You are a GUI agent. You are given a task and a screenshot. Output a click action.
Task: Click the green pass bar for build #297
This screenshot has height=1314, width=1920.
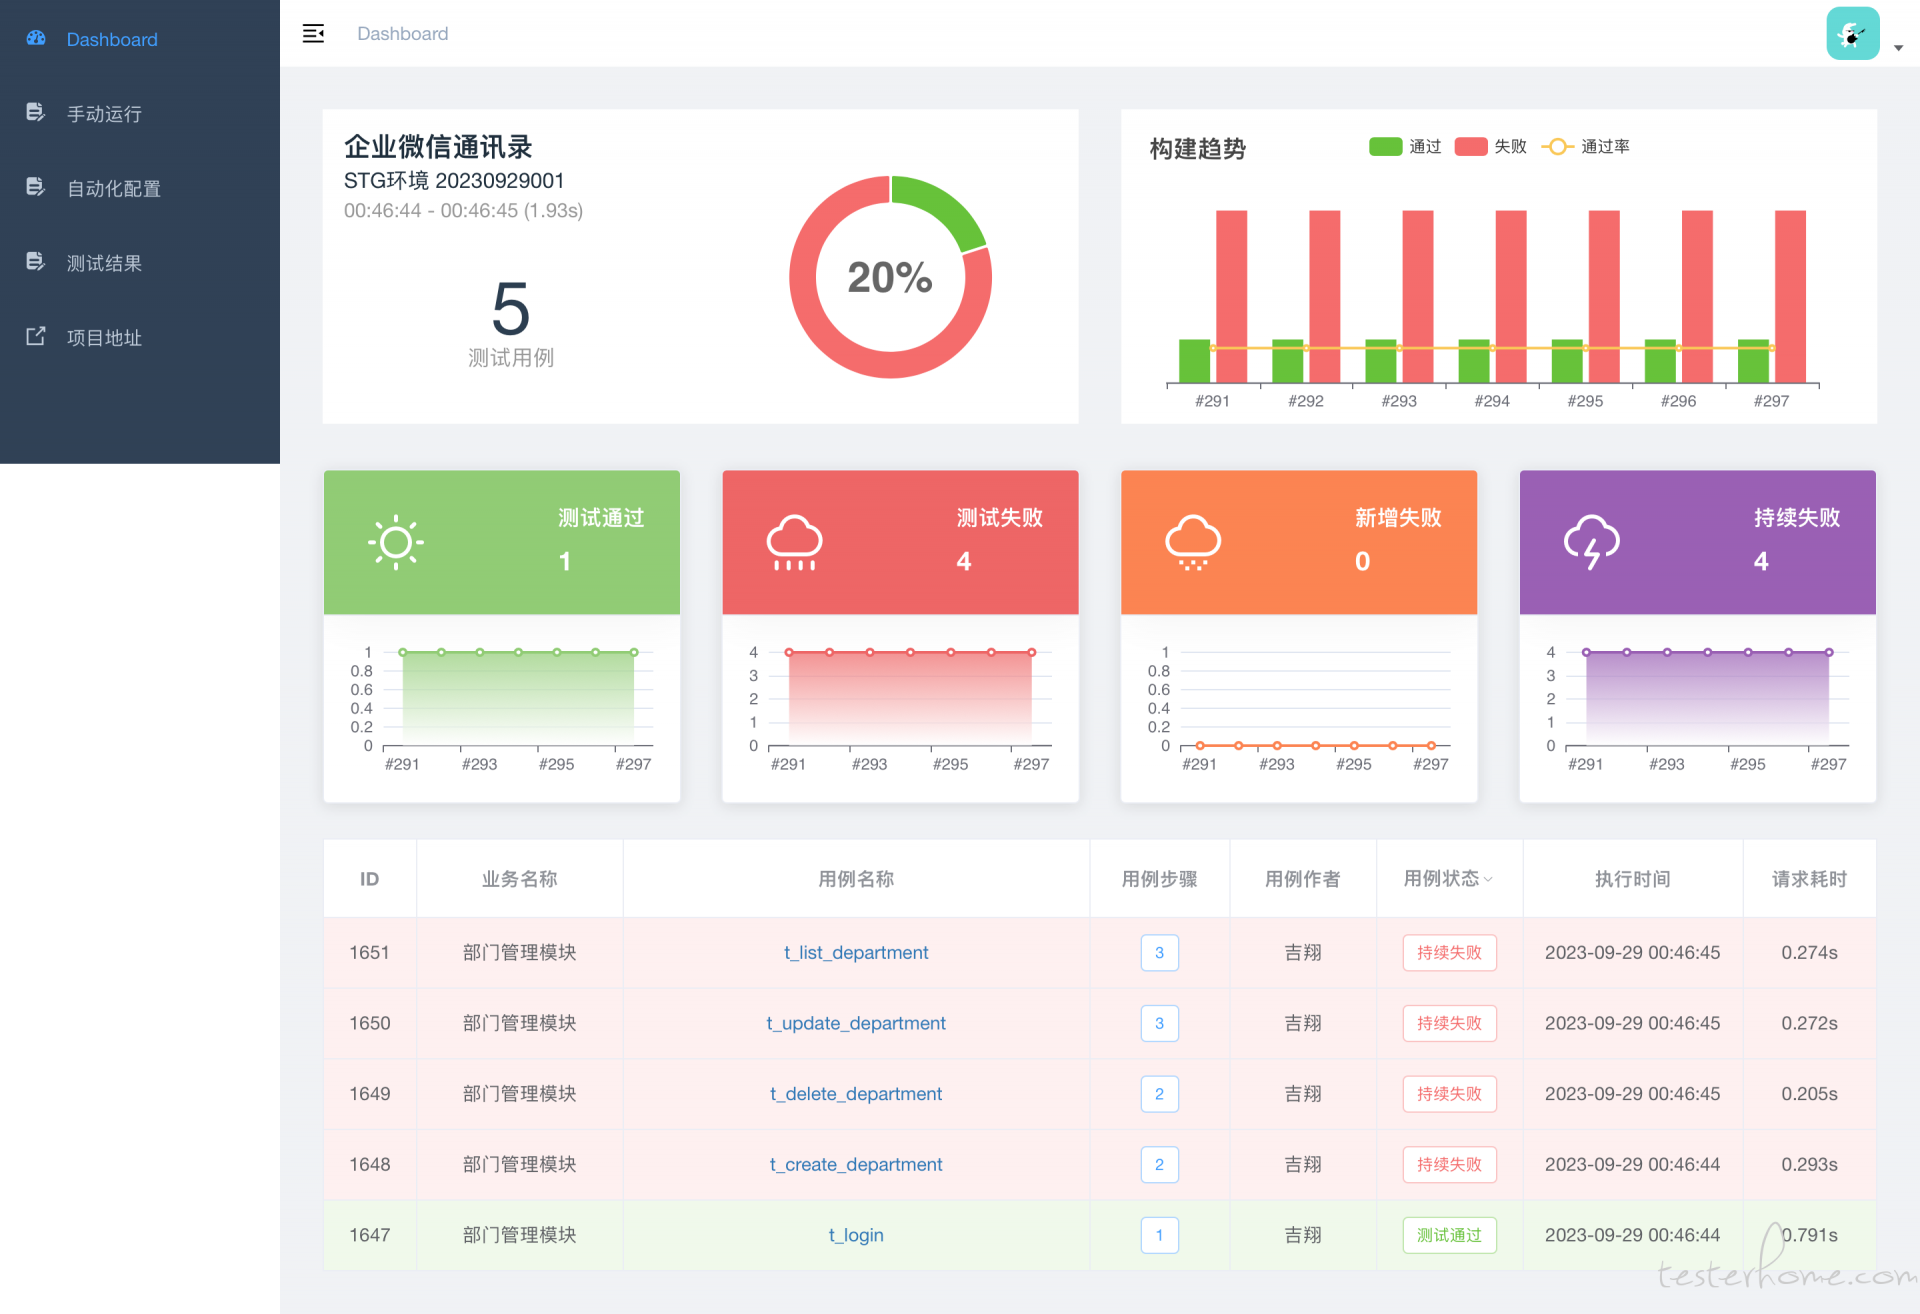click(x=1753, y=361)
